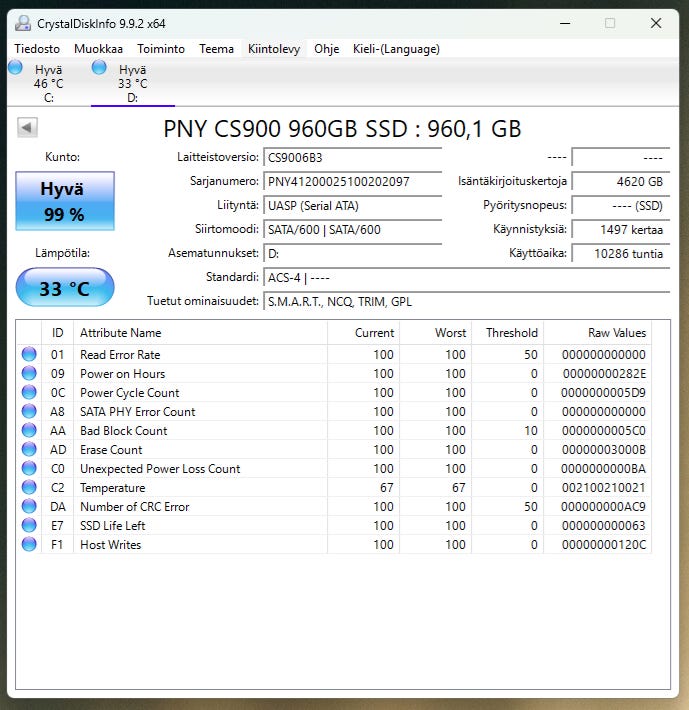Click status orb for Temperature attribute
689x710 pixels.
[29, 487]
